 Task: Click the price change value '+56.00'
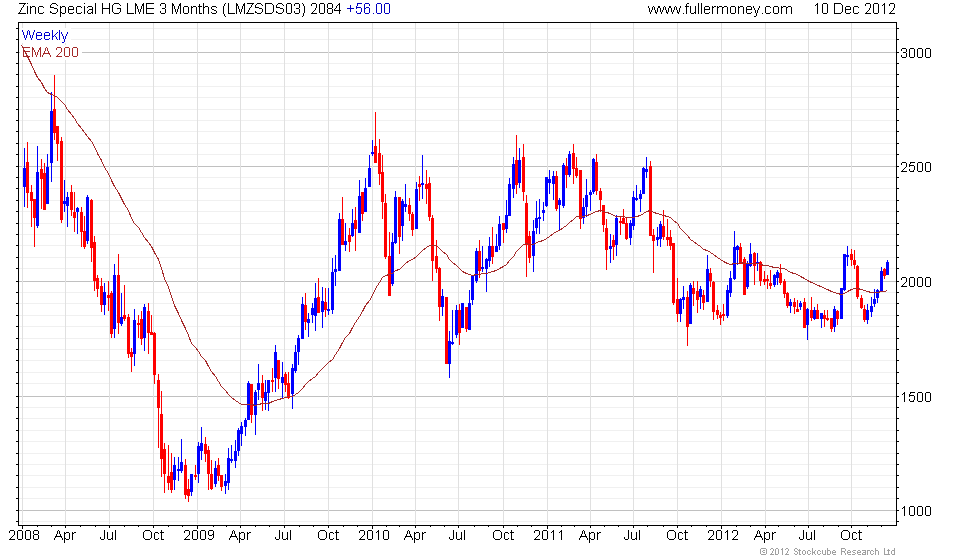368,9
